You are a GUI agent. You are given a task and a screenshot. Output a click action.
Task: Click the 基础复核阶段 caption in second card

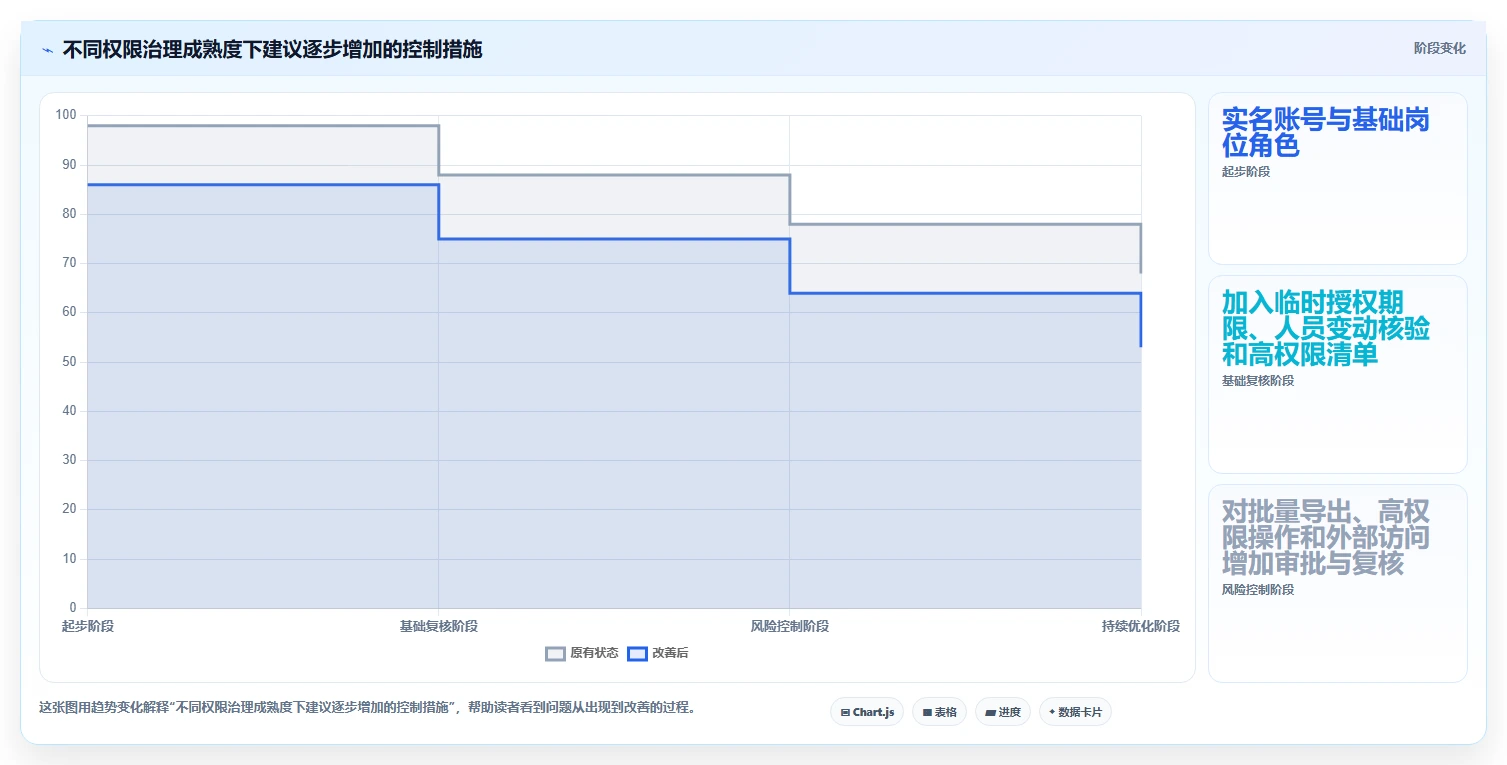pyautogui.click(x=1258, y=381)
